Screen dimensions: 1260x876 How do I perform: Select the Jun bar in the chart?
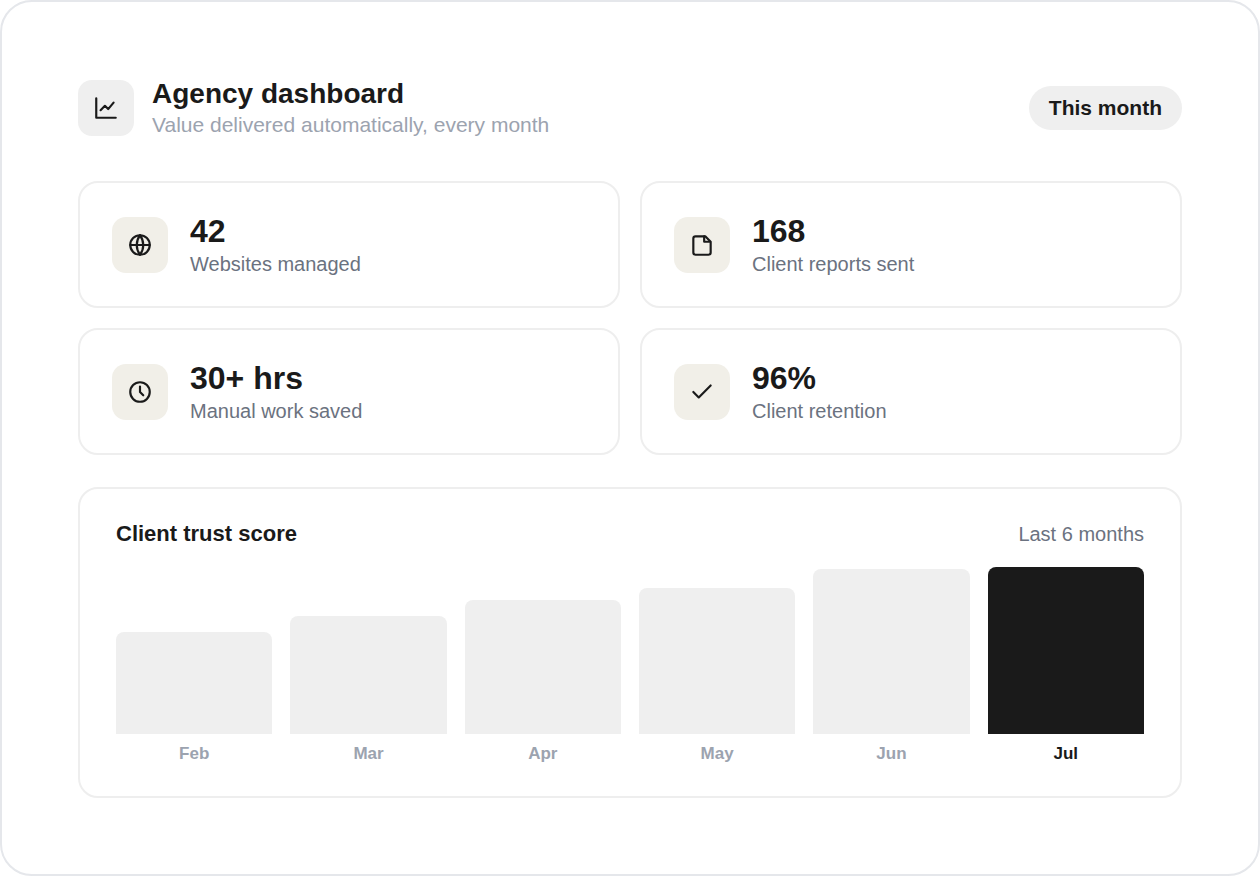(891, 651)
